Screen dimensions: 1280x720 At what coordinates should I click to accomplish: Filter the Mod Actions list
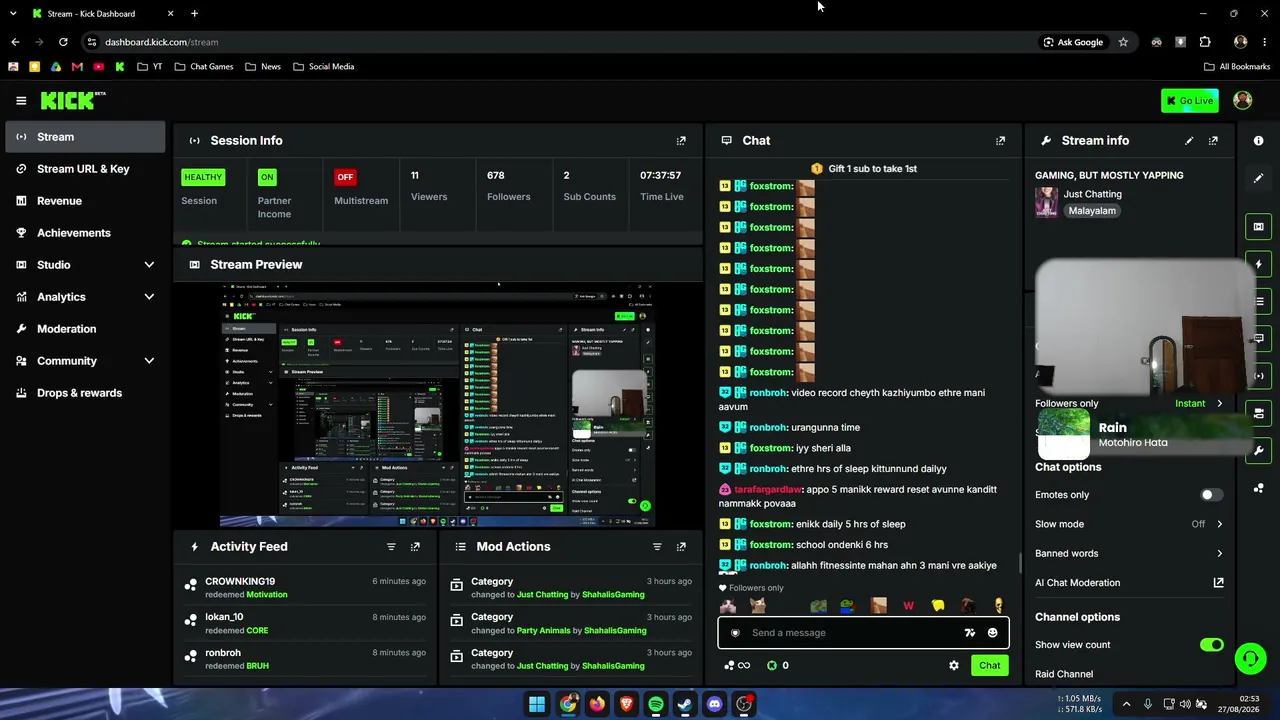coord(657,547)
